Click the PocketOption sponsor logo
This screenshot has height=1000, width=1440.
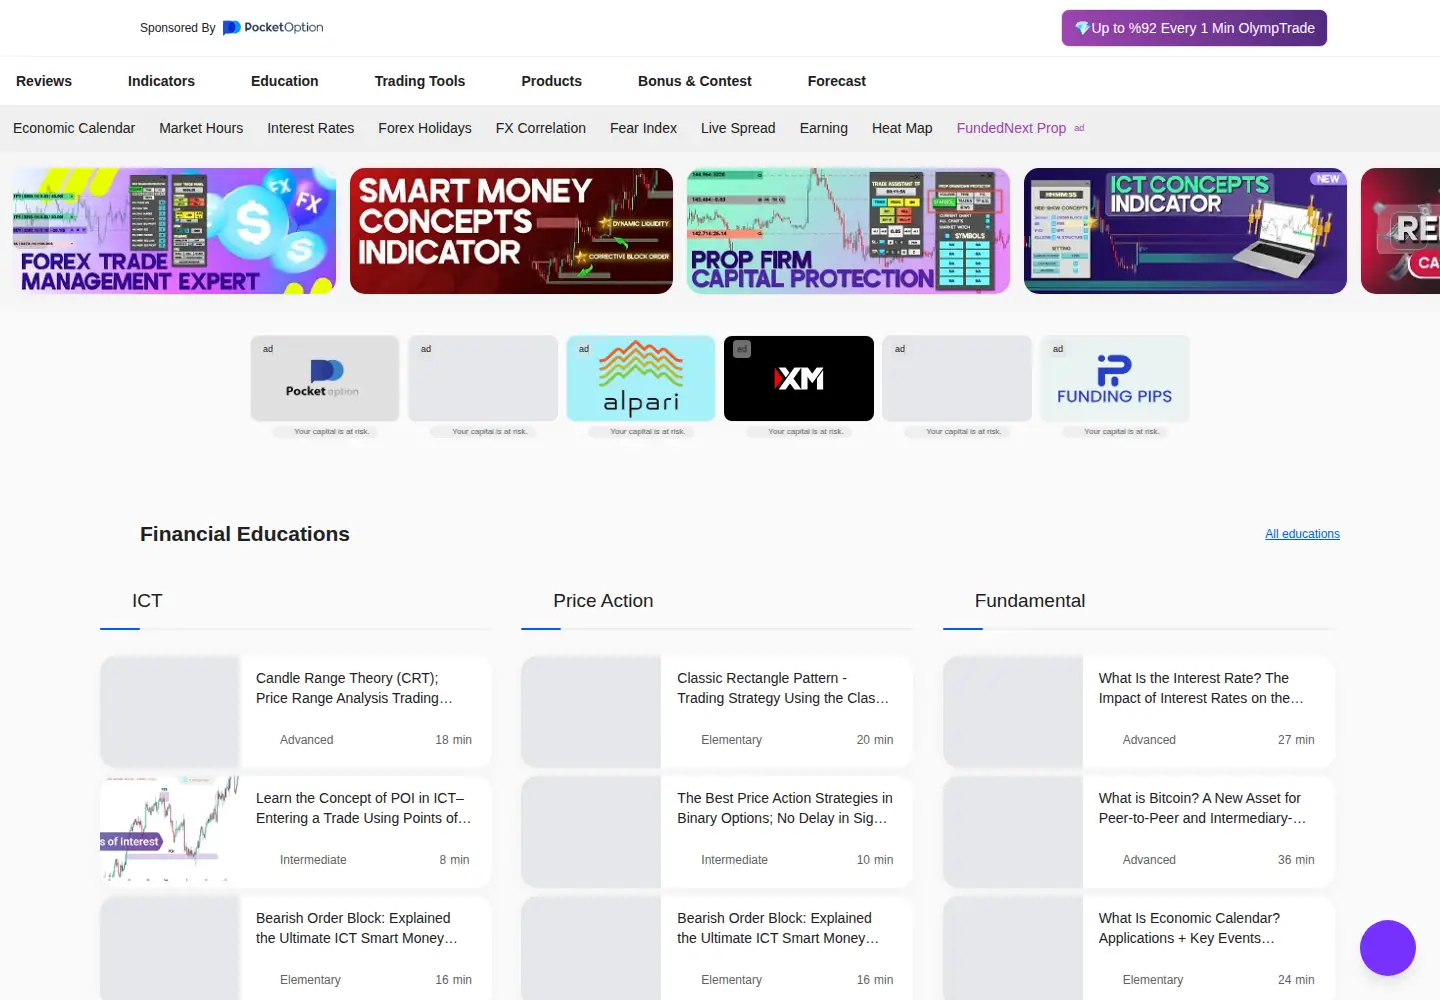coord(273,28)
